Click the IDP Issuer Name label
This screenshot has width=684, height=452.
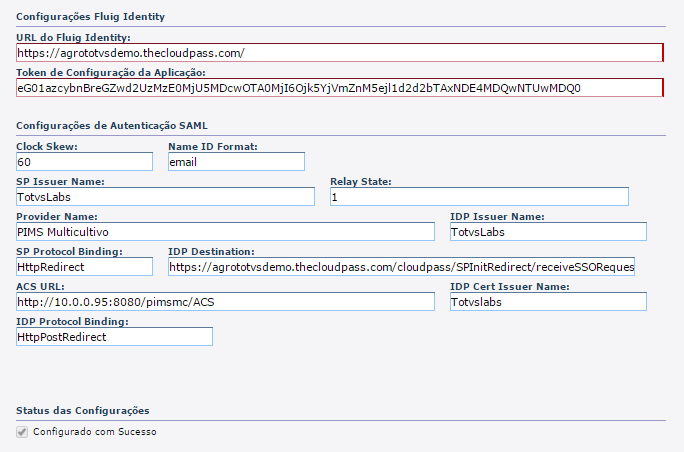(497, 216)
